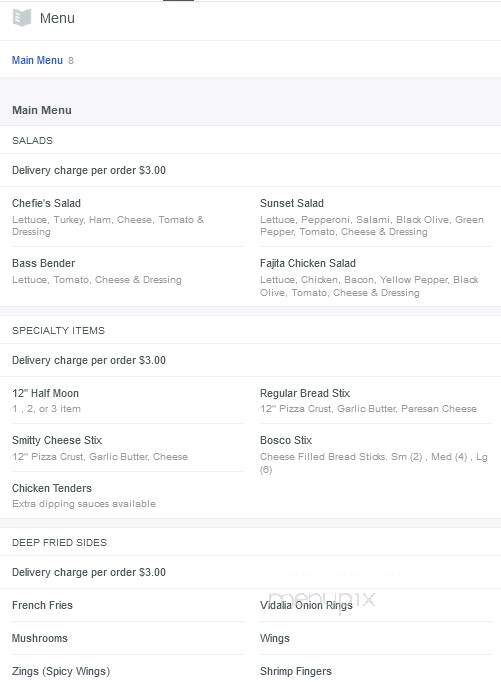Screen dimensions: 501x682
Task: Click the menu book icon
Action: [x=22, y=18]
